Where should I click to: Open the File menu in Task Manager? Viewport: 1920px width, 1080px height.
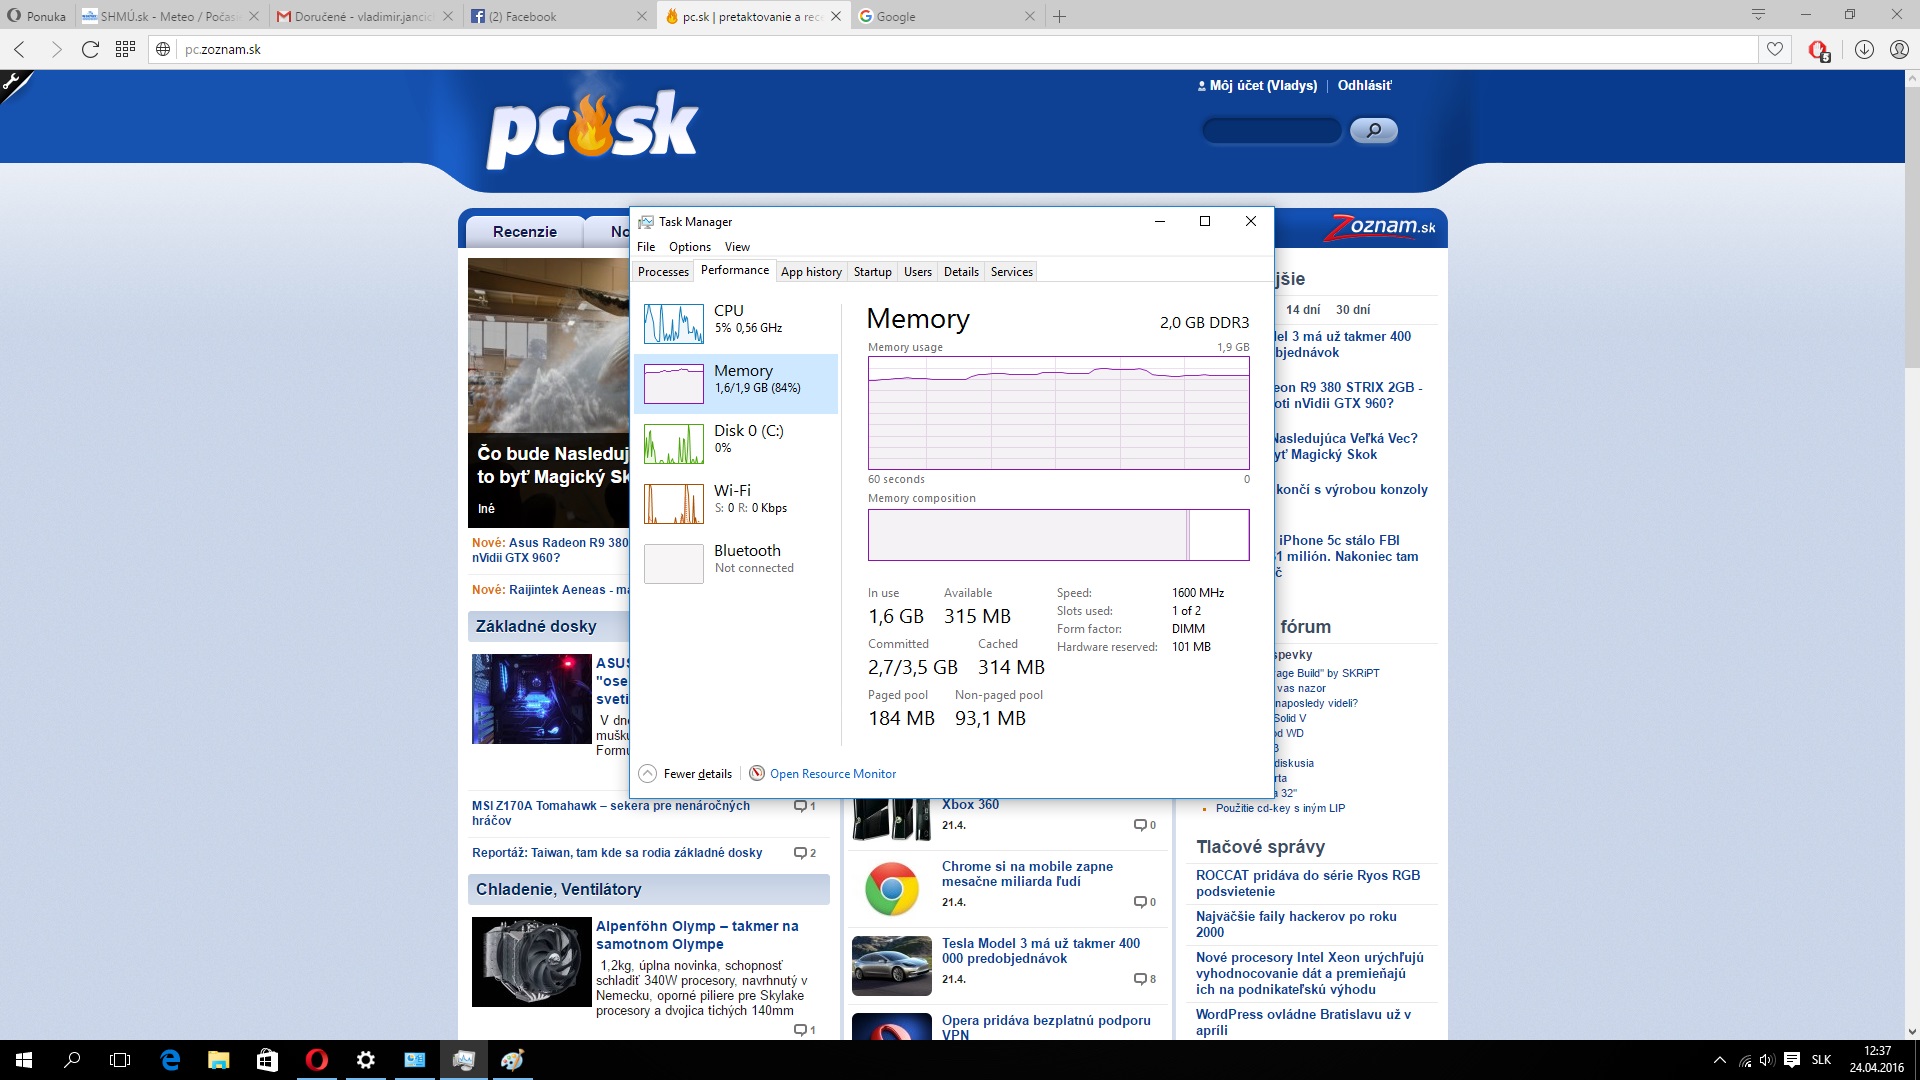[x=646, y=247]
